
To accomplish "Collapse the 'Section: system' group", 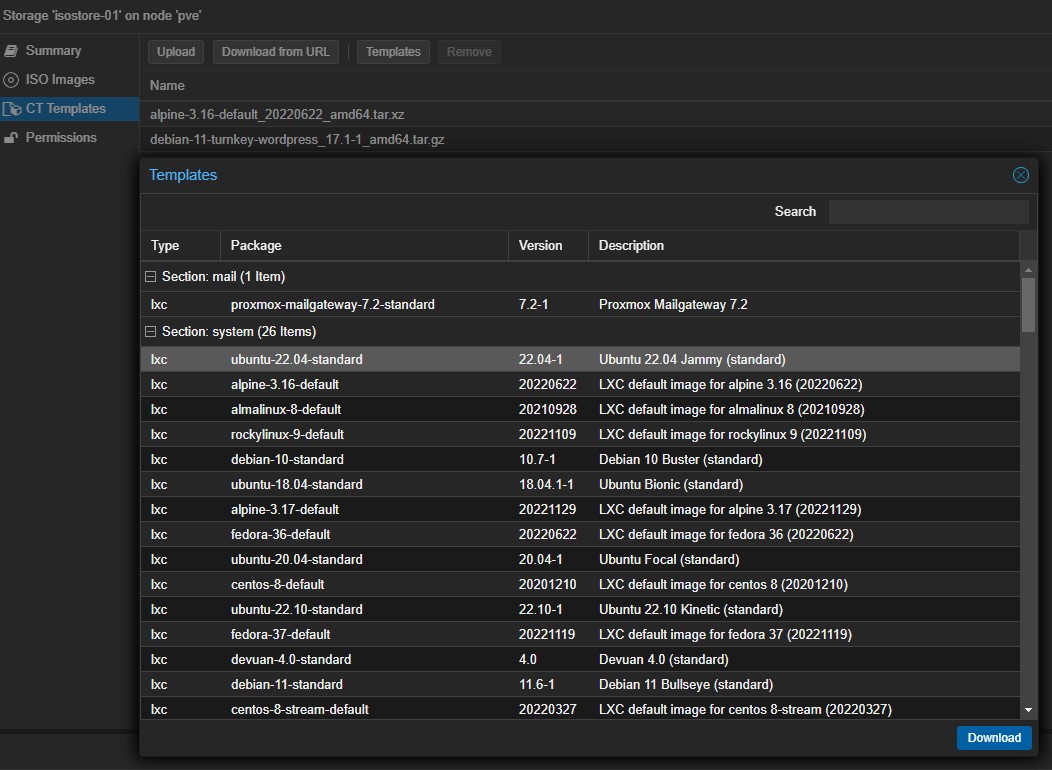I will pos(150,332).
